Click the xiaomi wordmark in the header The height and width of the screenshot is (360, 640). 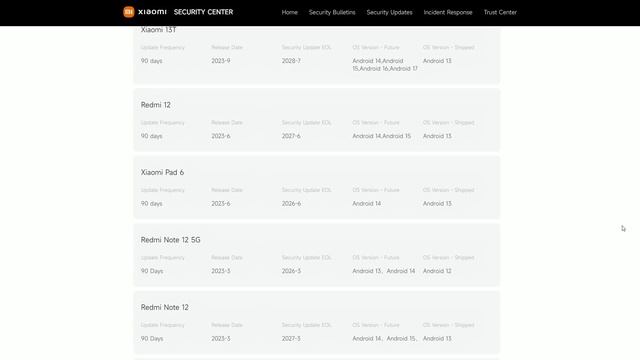pos(152,12)
